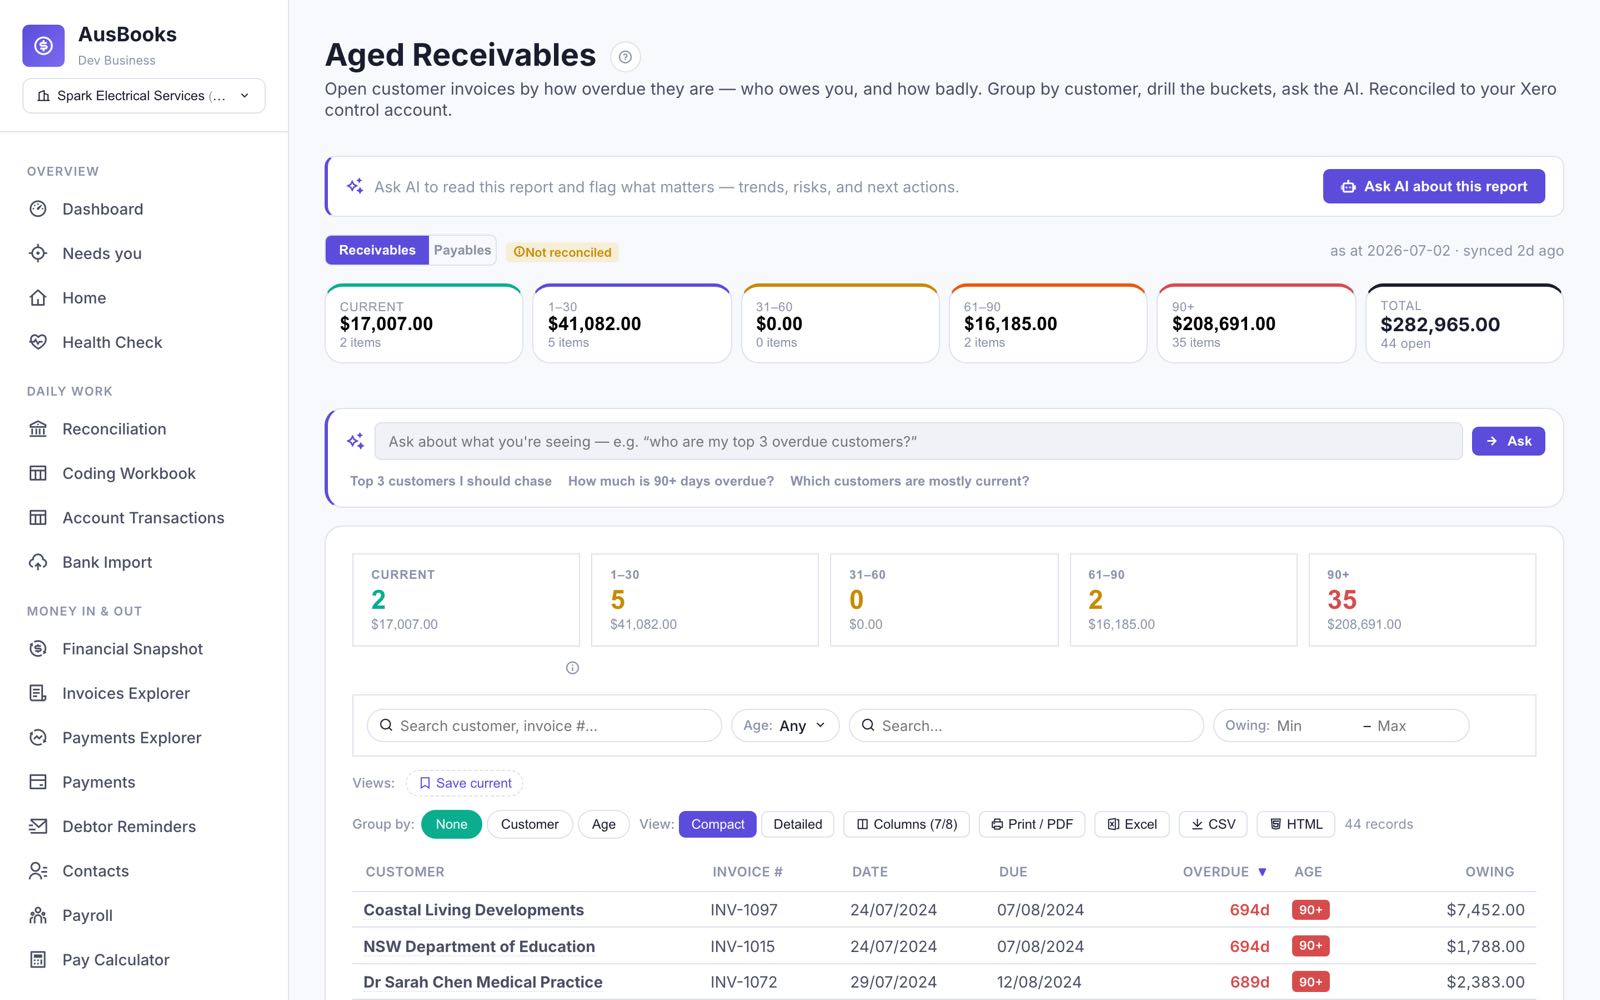
Task: Set Group by to Customer
Action: pos(529,824)
